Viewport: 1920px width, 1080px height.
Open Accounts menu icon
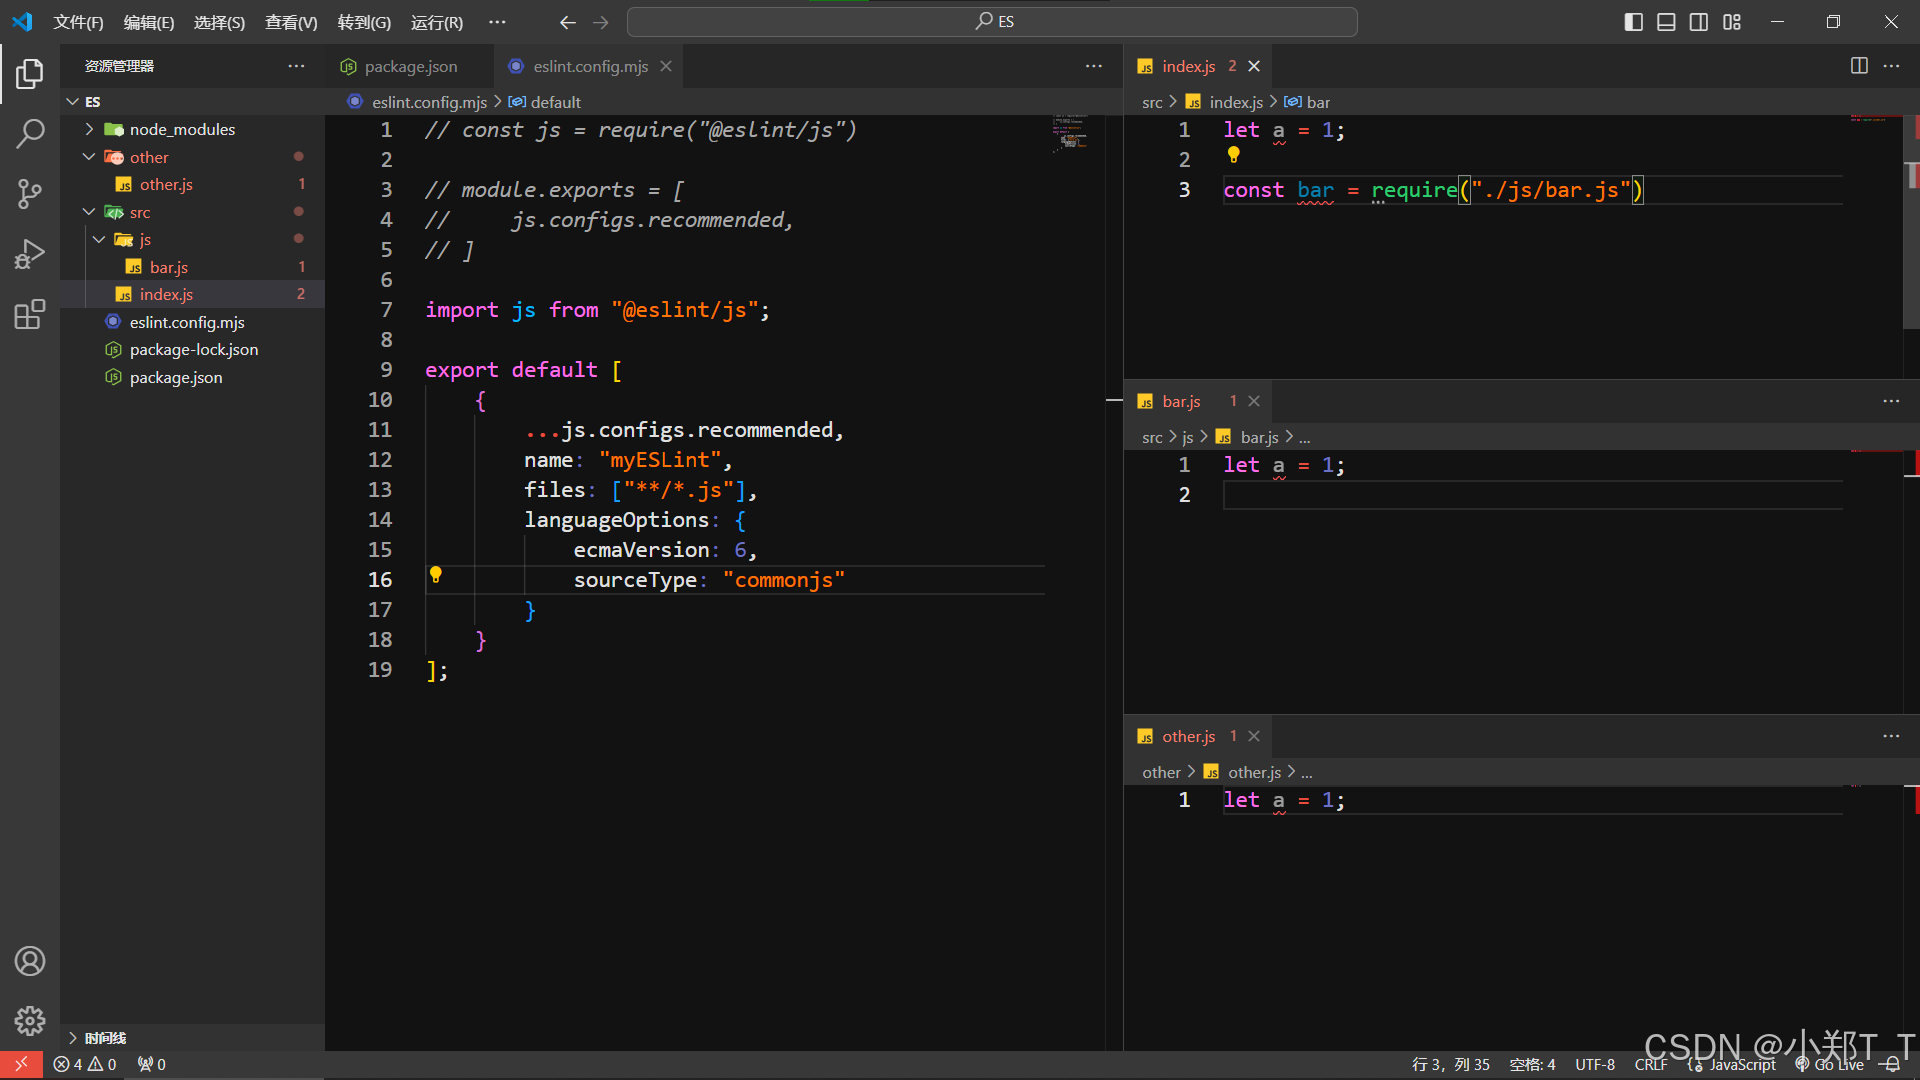[x=30, y=961]
